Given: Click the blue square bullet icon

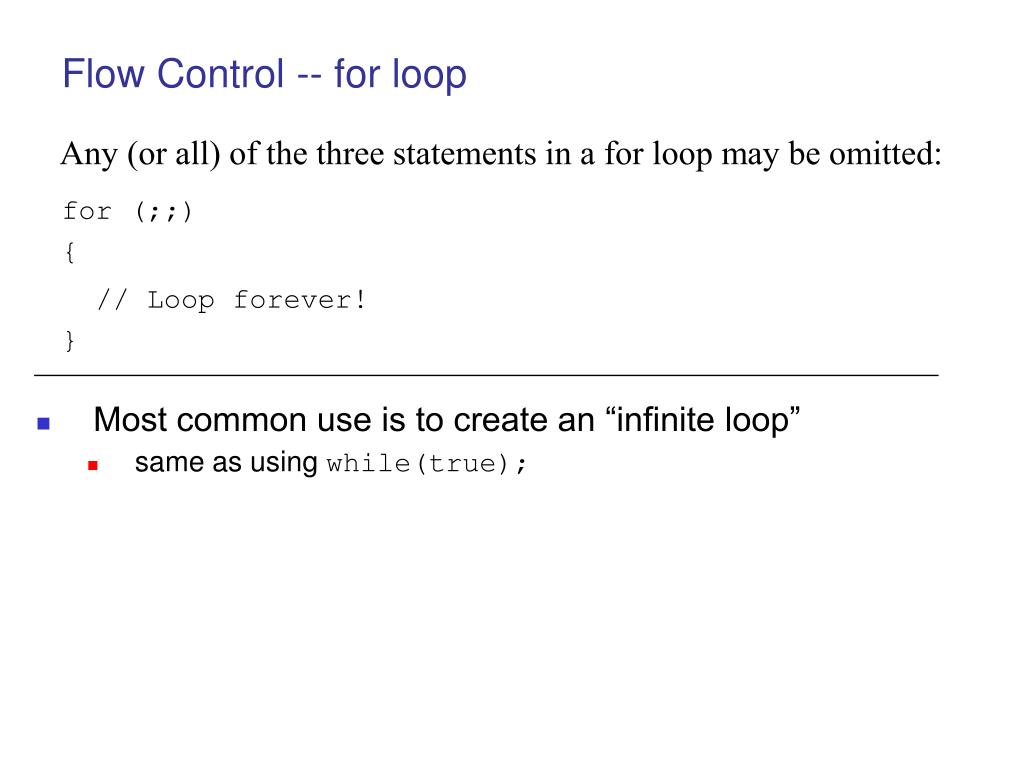Looking at the screenshot, I should tap(44, 424).
